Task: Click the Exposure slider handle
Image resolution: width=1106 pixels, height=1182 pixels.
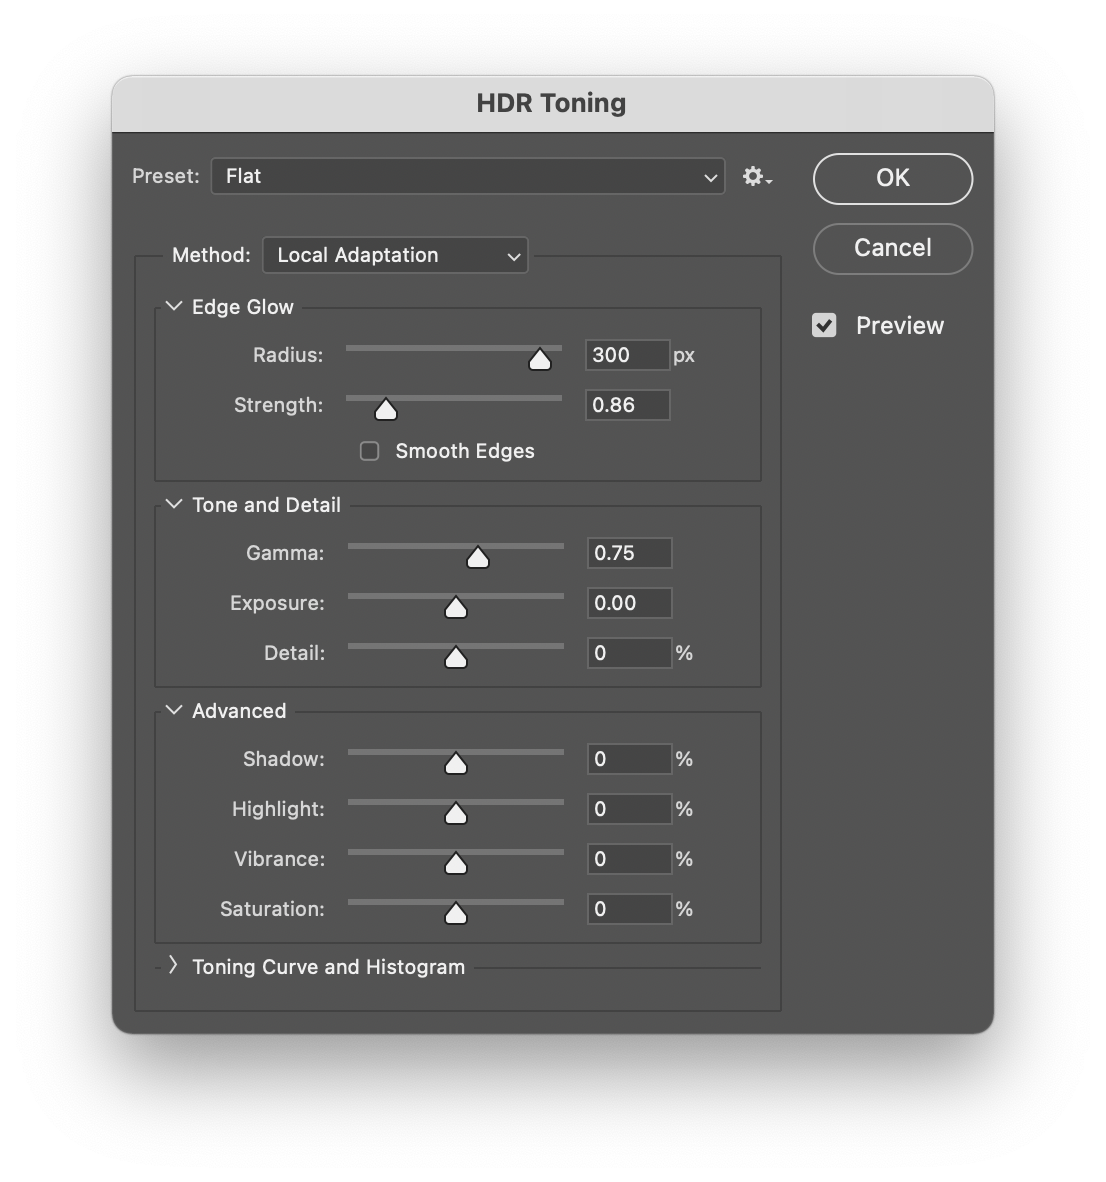Action: (456, 608)
